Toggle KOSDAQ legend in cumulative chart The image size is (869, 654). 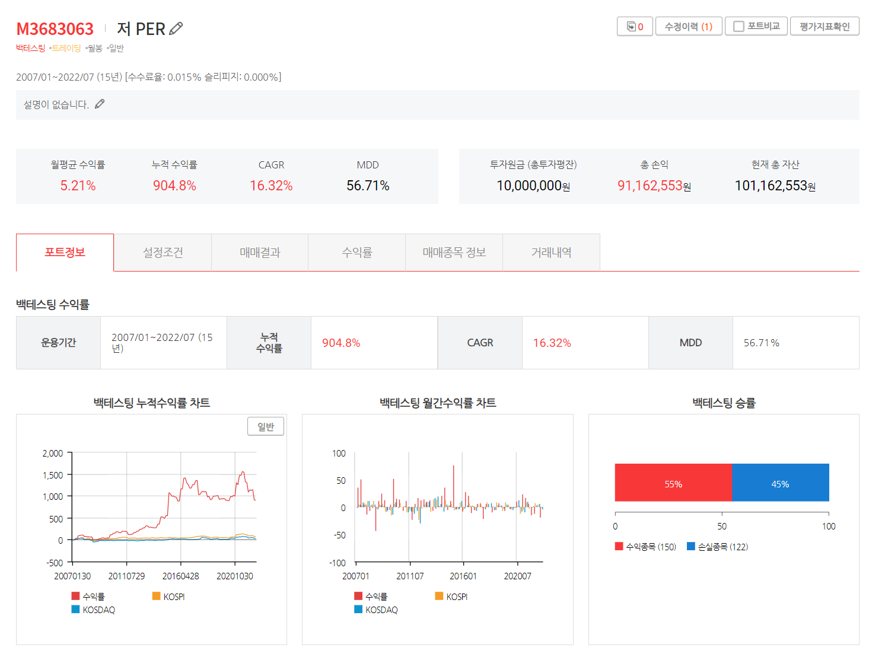(x=93, y=610)
